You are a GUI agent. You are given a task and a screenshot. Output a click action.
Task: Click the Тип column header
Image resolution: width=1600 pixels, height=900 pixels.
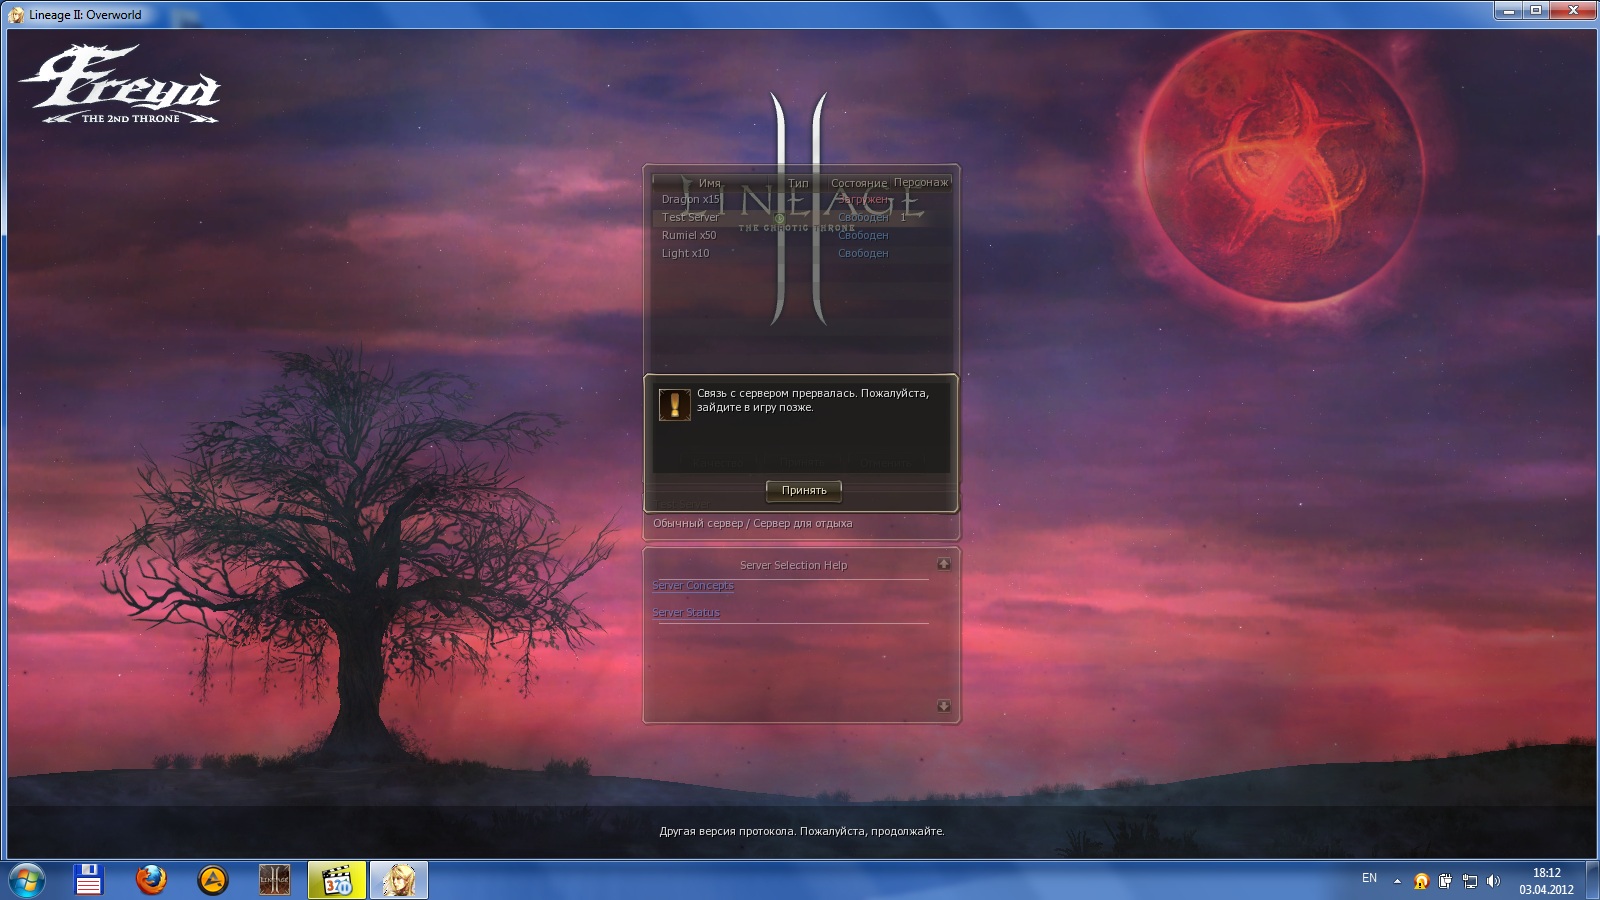pos(798,183)
